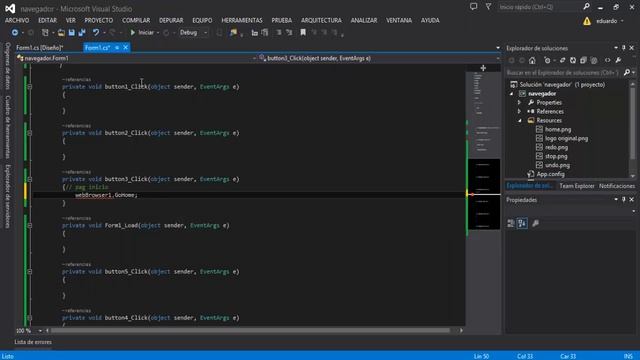
Task: Collapse the Resources folder node
Action: pos(520,120)
